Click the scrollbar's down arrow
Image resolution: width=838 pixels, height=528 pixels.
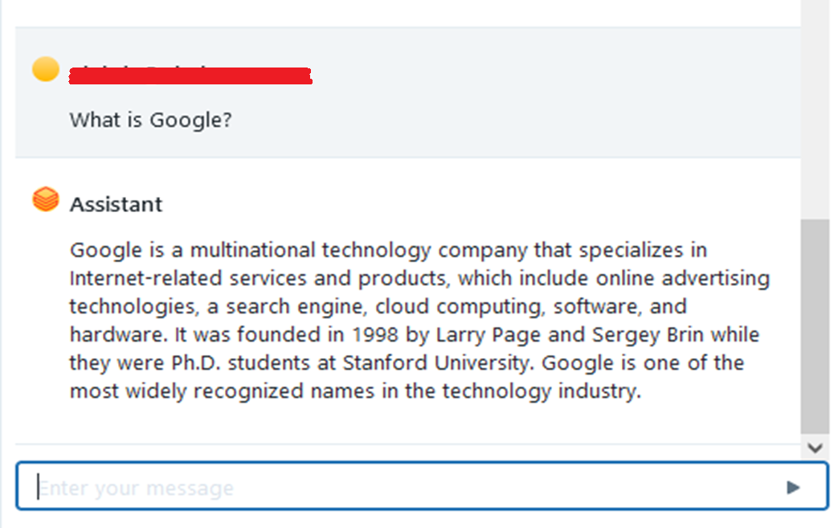click(815, 449)
